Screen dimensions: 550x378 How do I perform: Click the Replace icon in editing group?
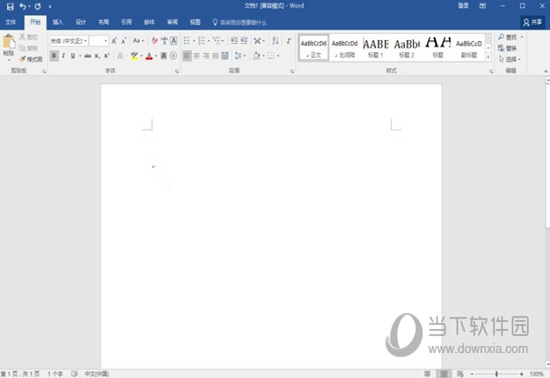[502, 48]
